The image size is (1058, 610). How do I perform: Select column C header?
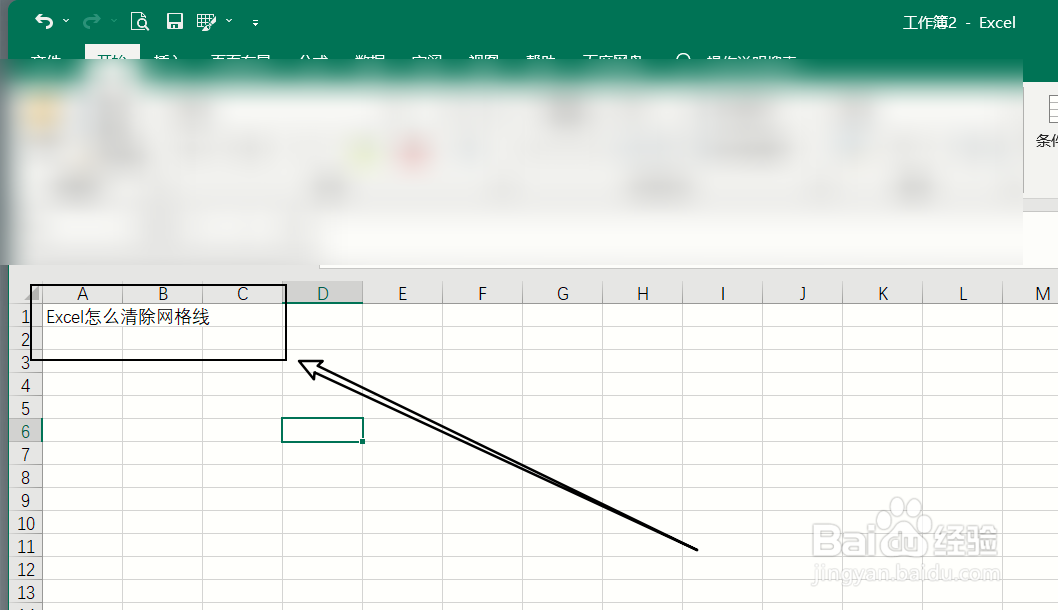(243, 294)
